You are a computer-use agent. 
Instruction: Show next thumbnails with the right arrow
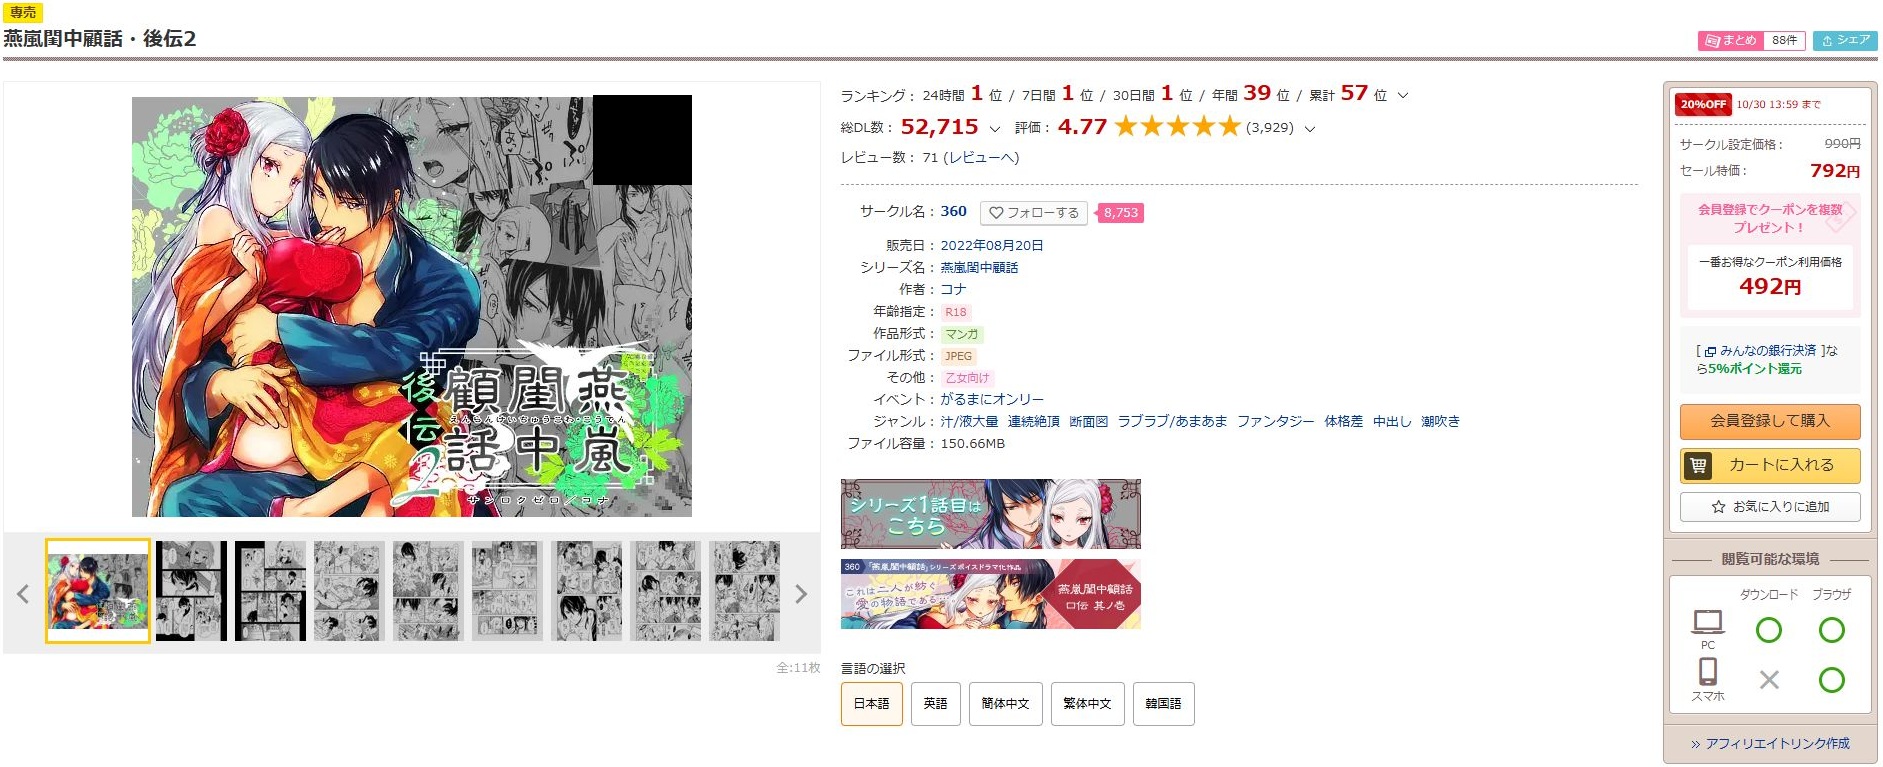[800, 594]
